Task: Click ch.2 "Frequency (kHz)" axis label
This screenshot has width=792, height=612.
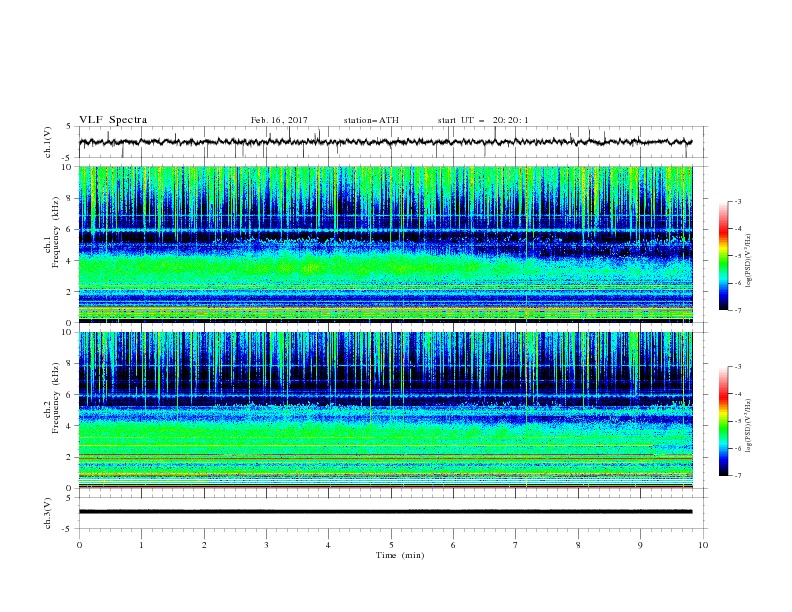Action: [56, 398]
